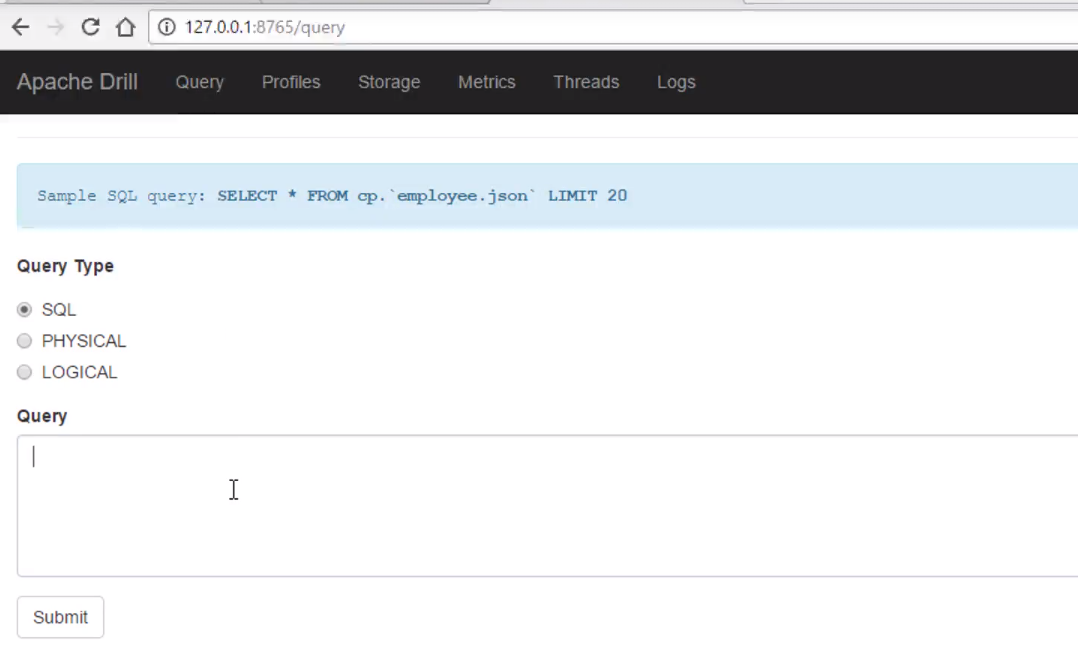Go back using the browser back arrow
1078x651 pixels.
coord(21,27)
